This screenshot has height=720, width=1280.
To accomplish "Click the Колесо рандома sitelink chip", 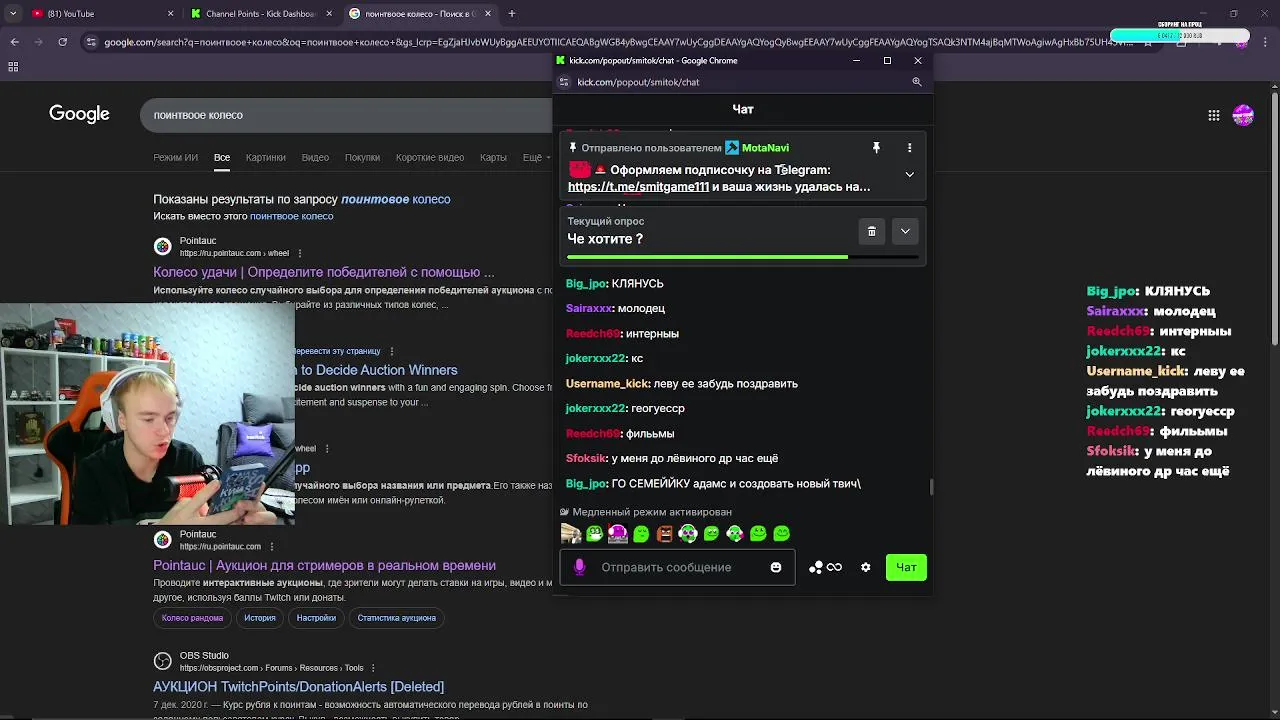I will pyautogui.click(x=193, y=618).
